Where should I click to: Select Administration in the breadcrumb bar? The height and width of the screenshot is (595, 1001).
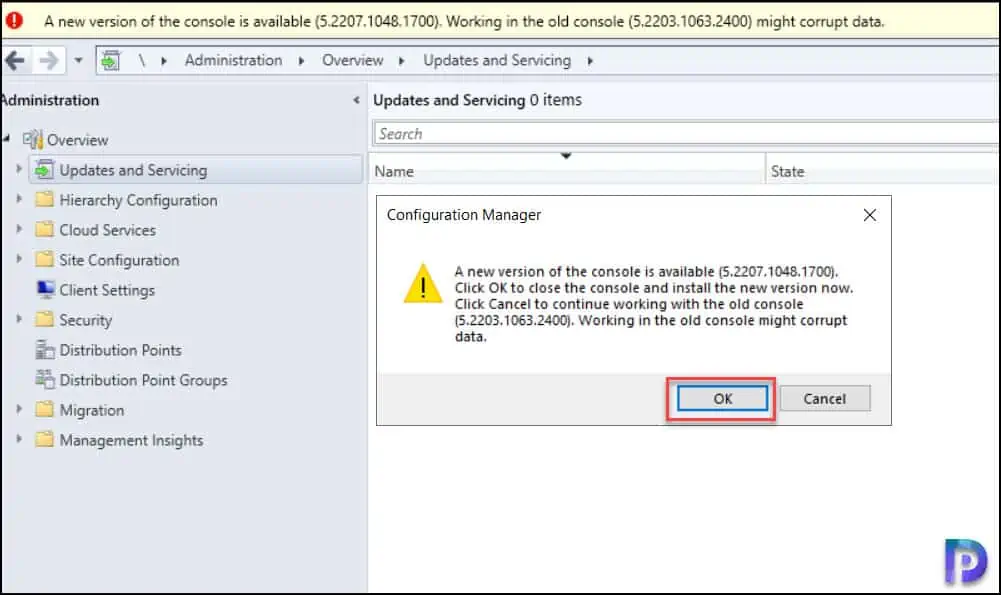[233, 60]
